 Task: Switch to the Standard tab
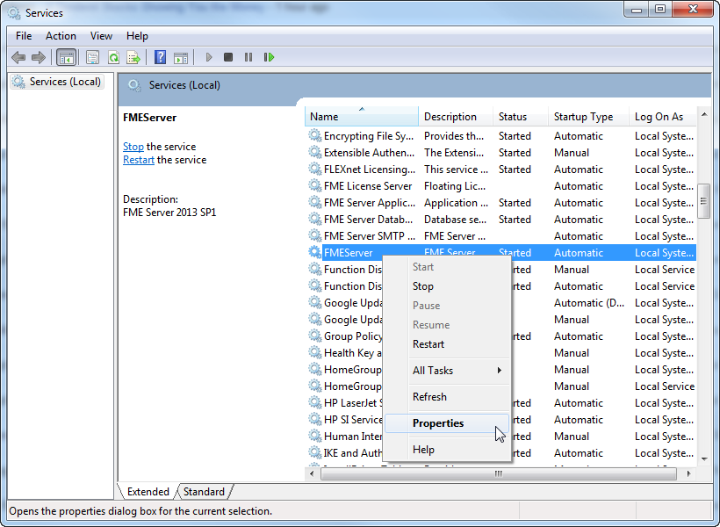(x=204, y=491)
